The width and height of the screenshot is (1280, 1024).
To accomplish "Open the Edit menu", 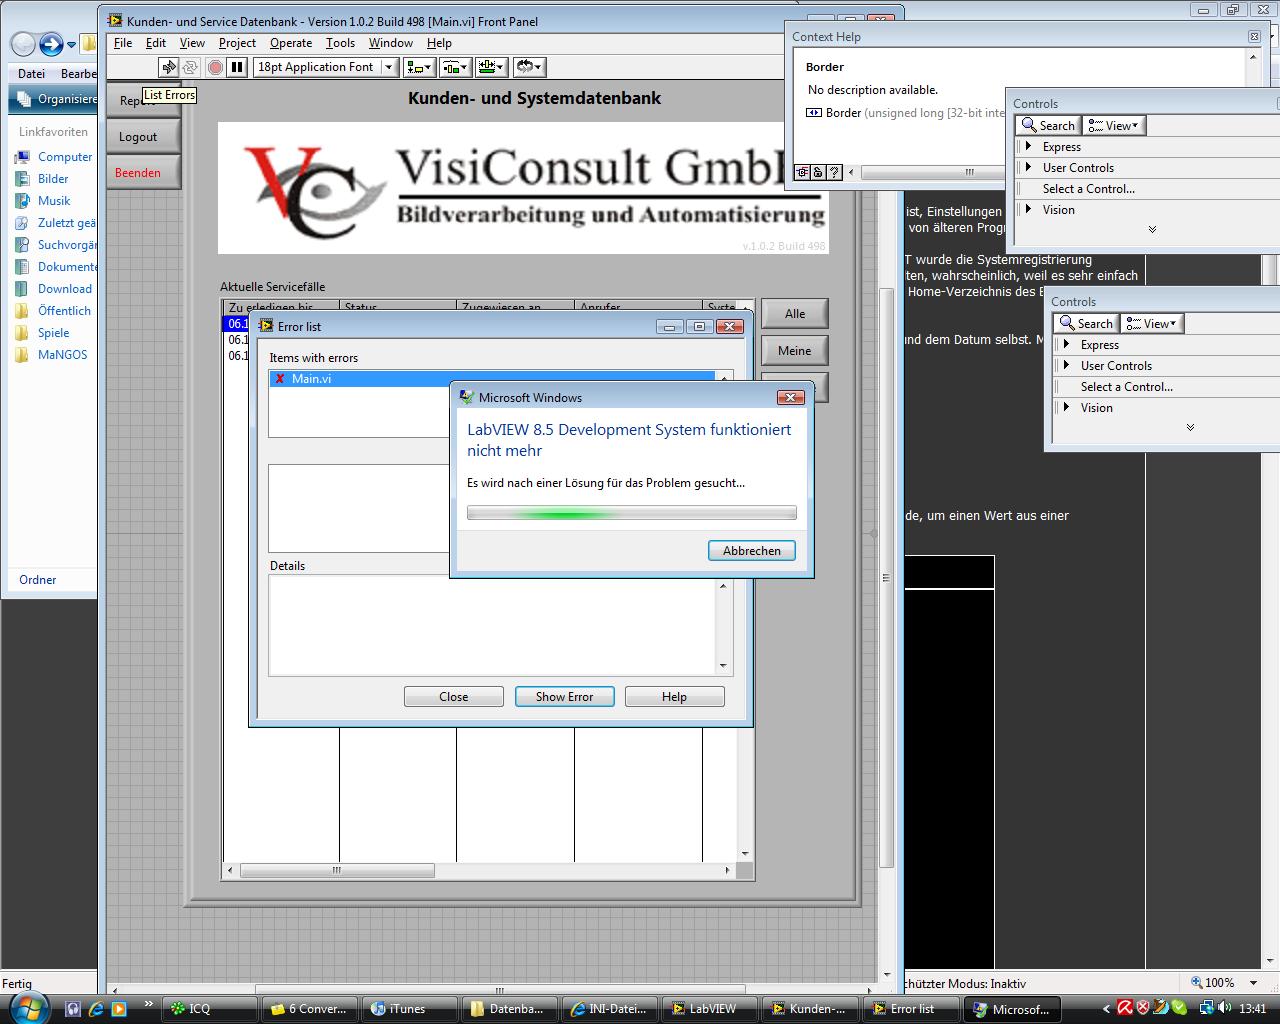I will 156,43.
